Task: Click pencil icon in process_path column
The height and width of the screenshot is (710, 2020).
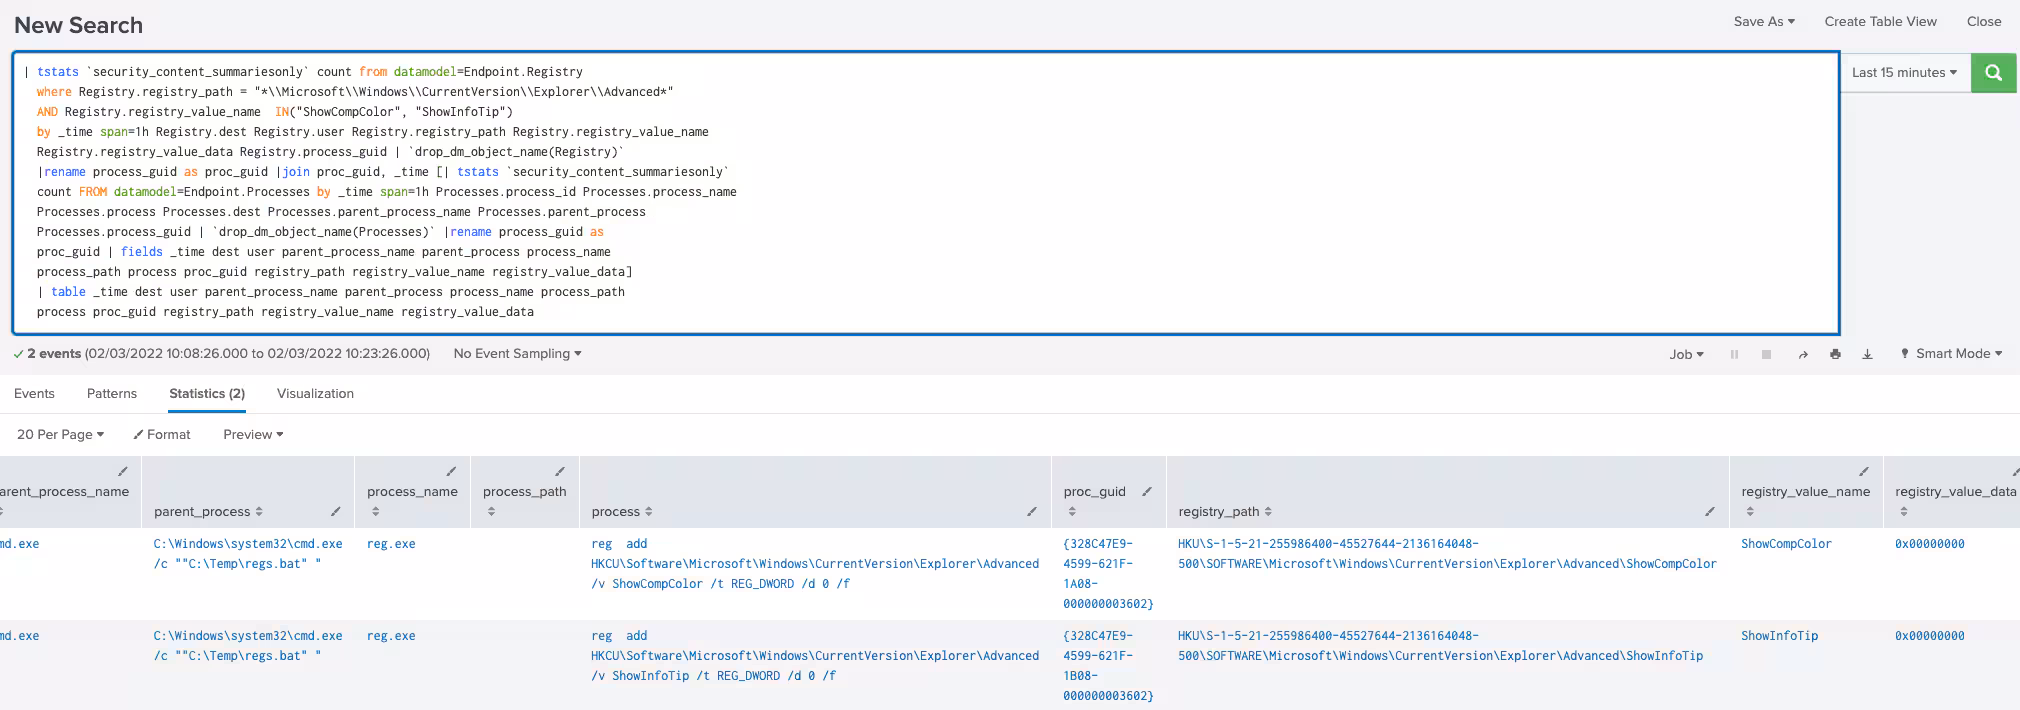Action: [x=560, y=471]
